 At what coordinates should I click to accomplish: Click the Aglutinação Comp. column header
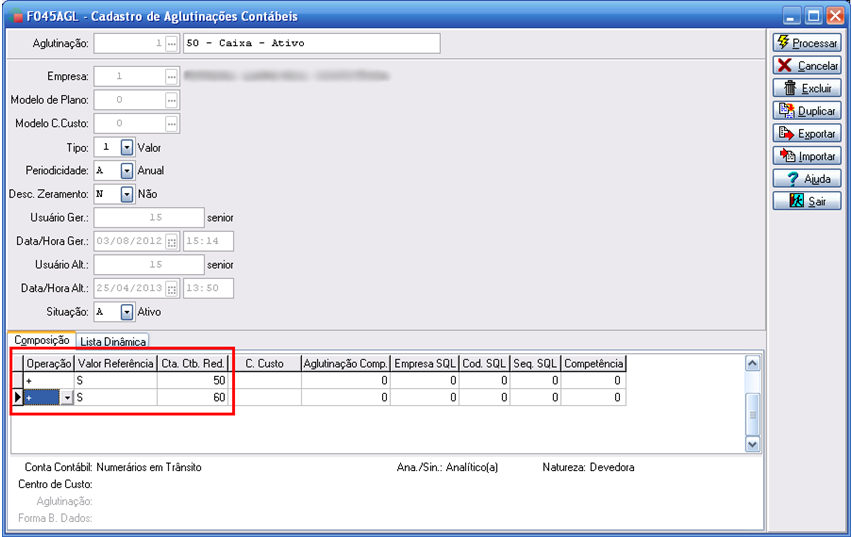click(346, 364)
